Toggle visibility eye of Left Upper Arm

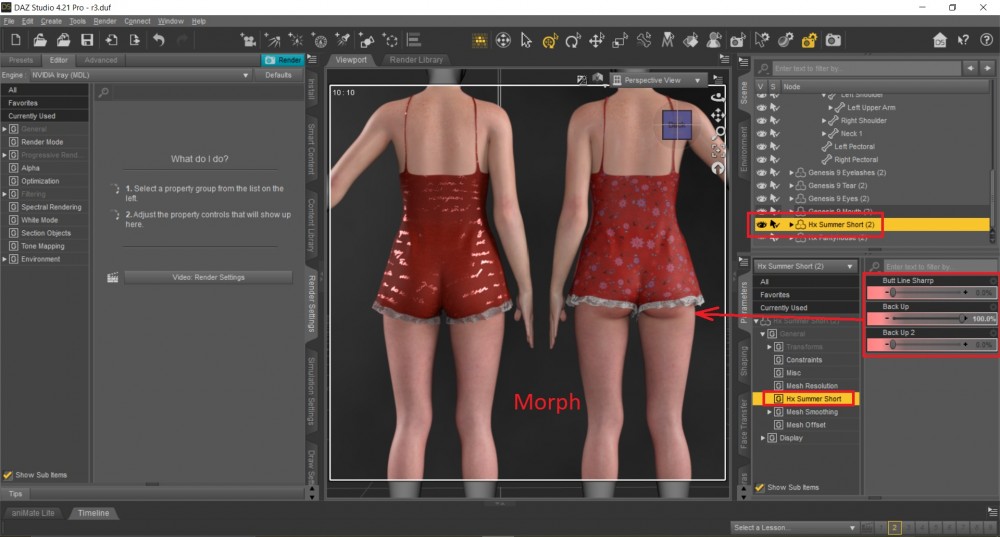(x=761, y=108)
